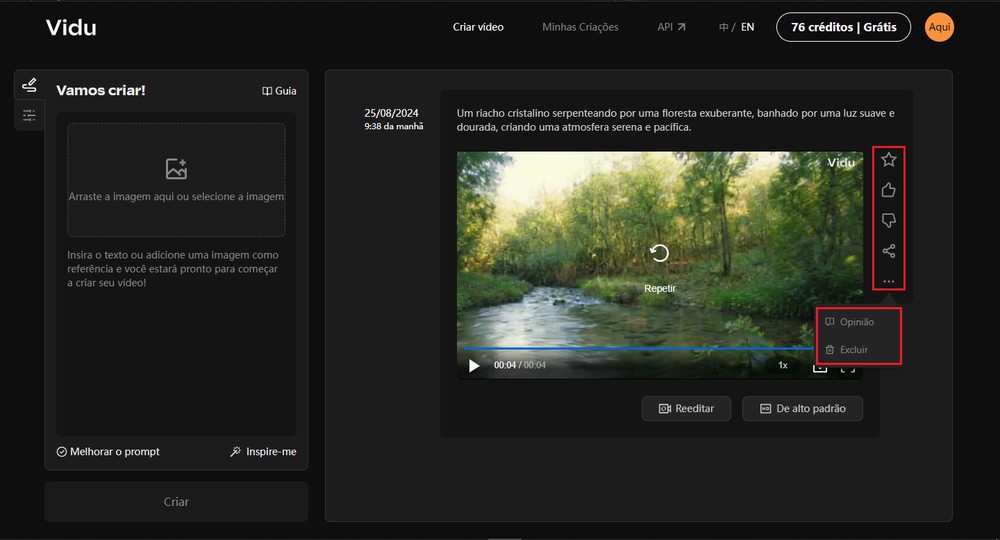Click the Reeditar button
The image size is (1000, 540).
(x=686, y=409)
